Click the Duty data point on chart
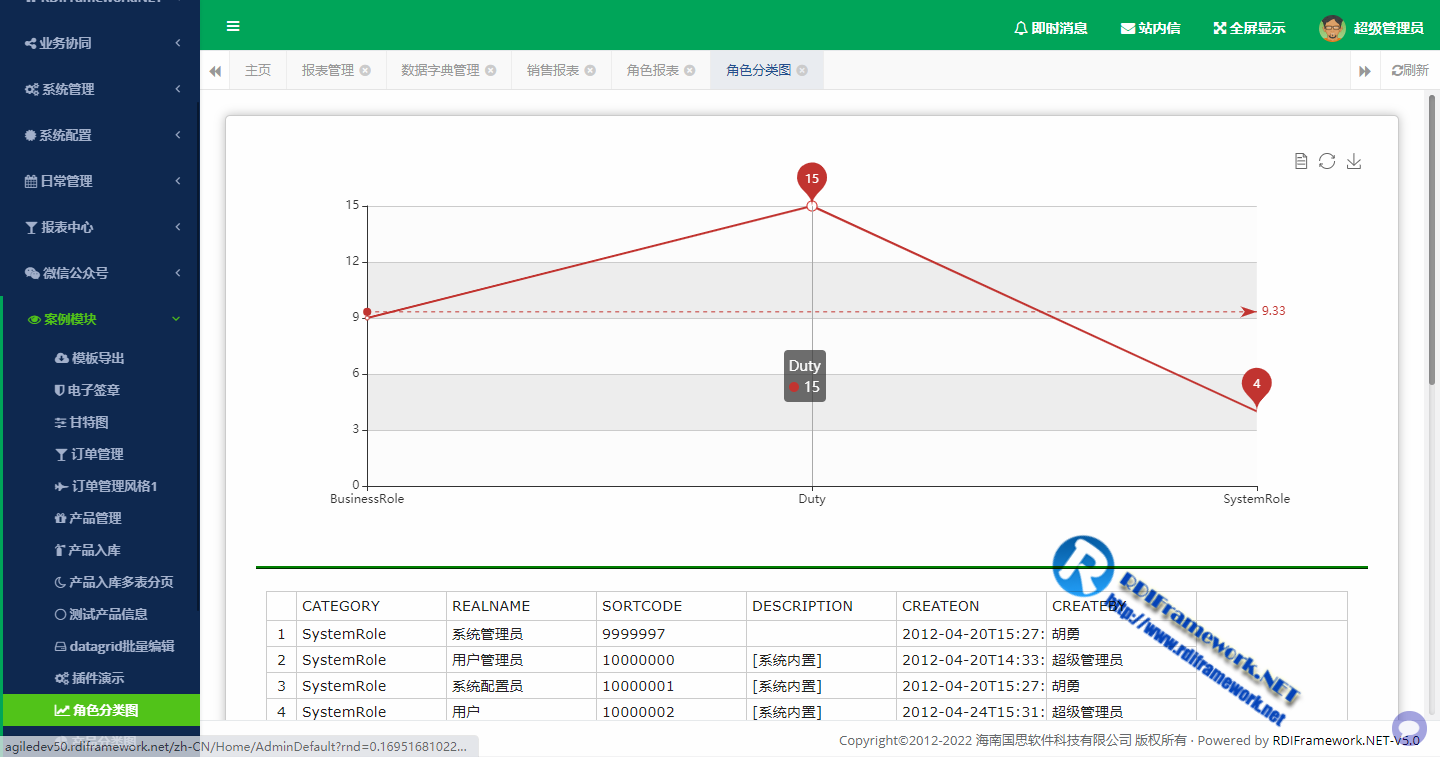The image size is (1440, 757). pyautogui.click(x=812, y=206)
